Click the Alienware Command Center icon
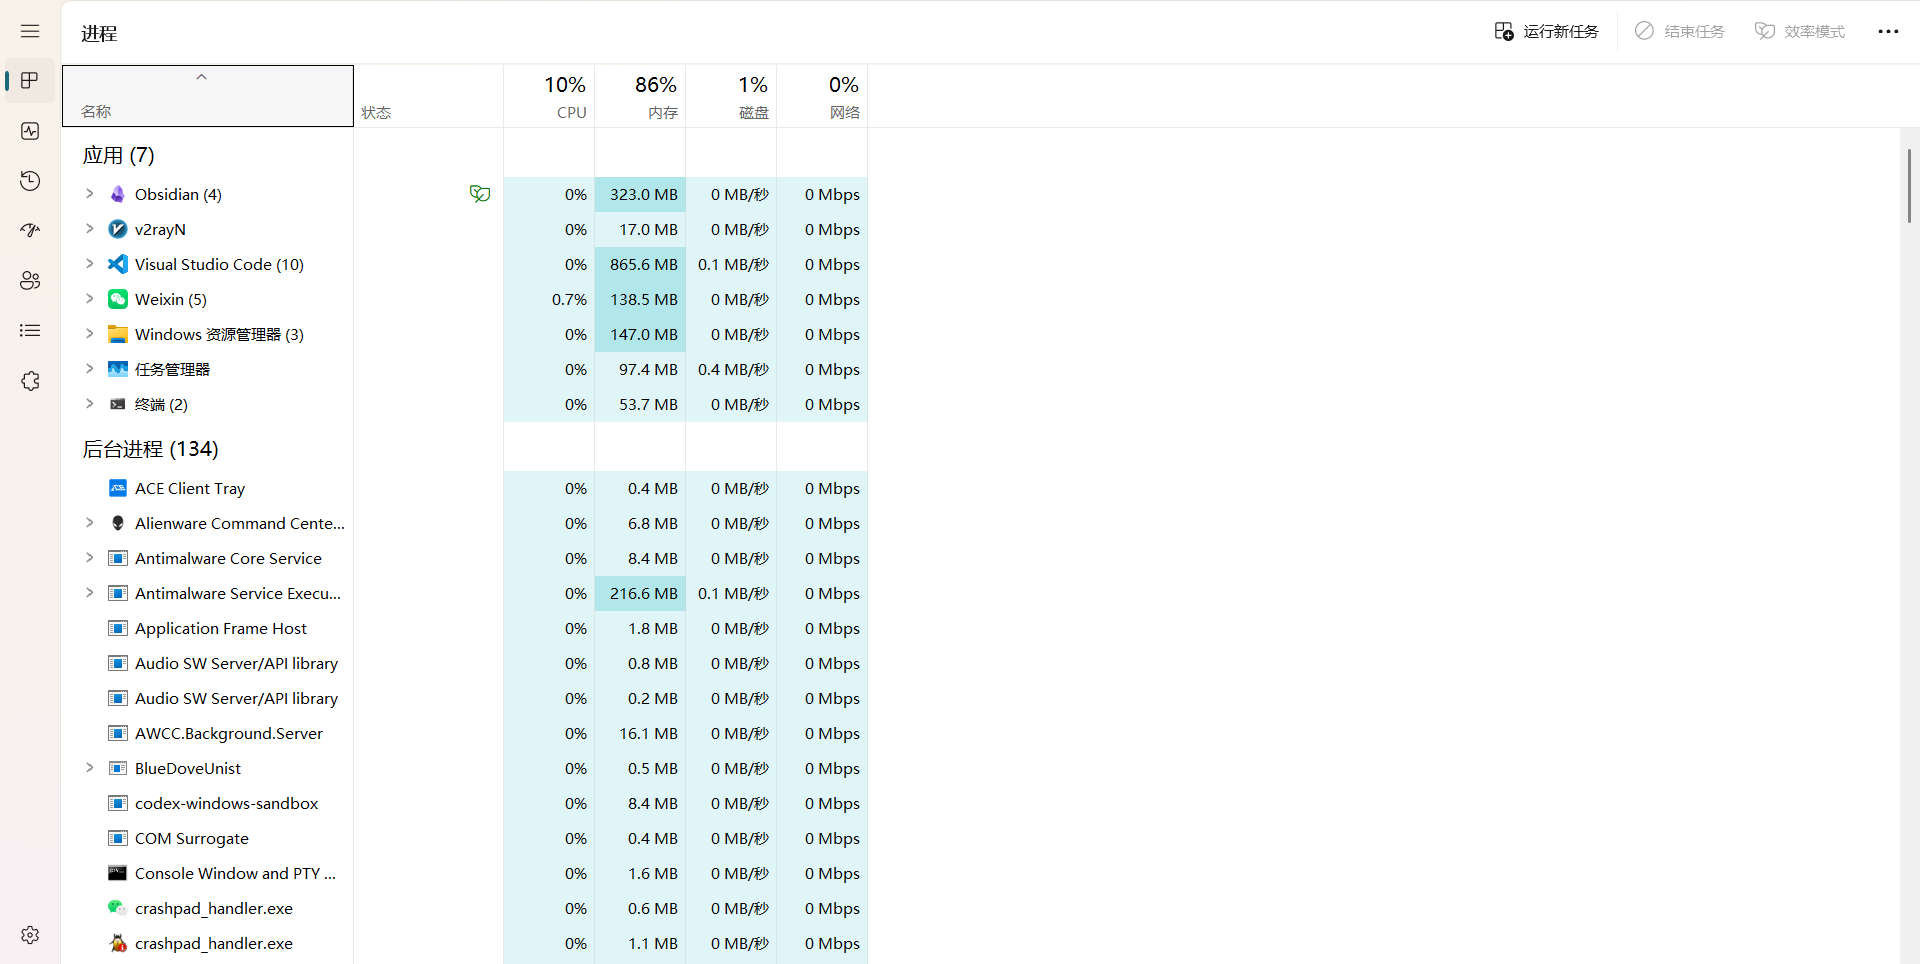The image size is (1920, 964). coord(118,523)
